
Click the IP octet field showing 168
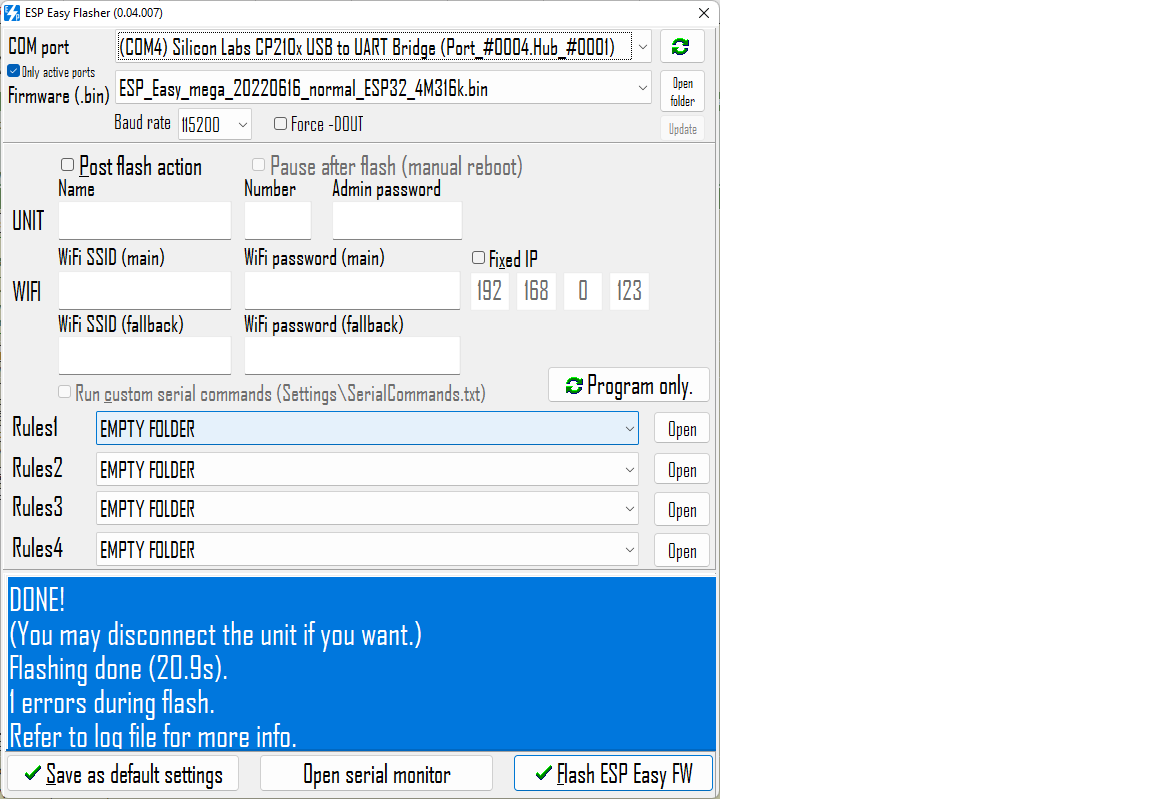click(x=536, y=291)
